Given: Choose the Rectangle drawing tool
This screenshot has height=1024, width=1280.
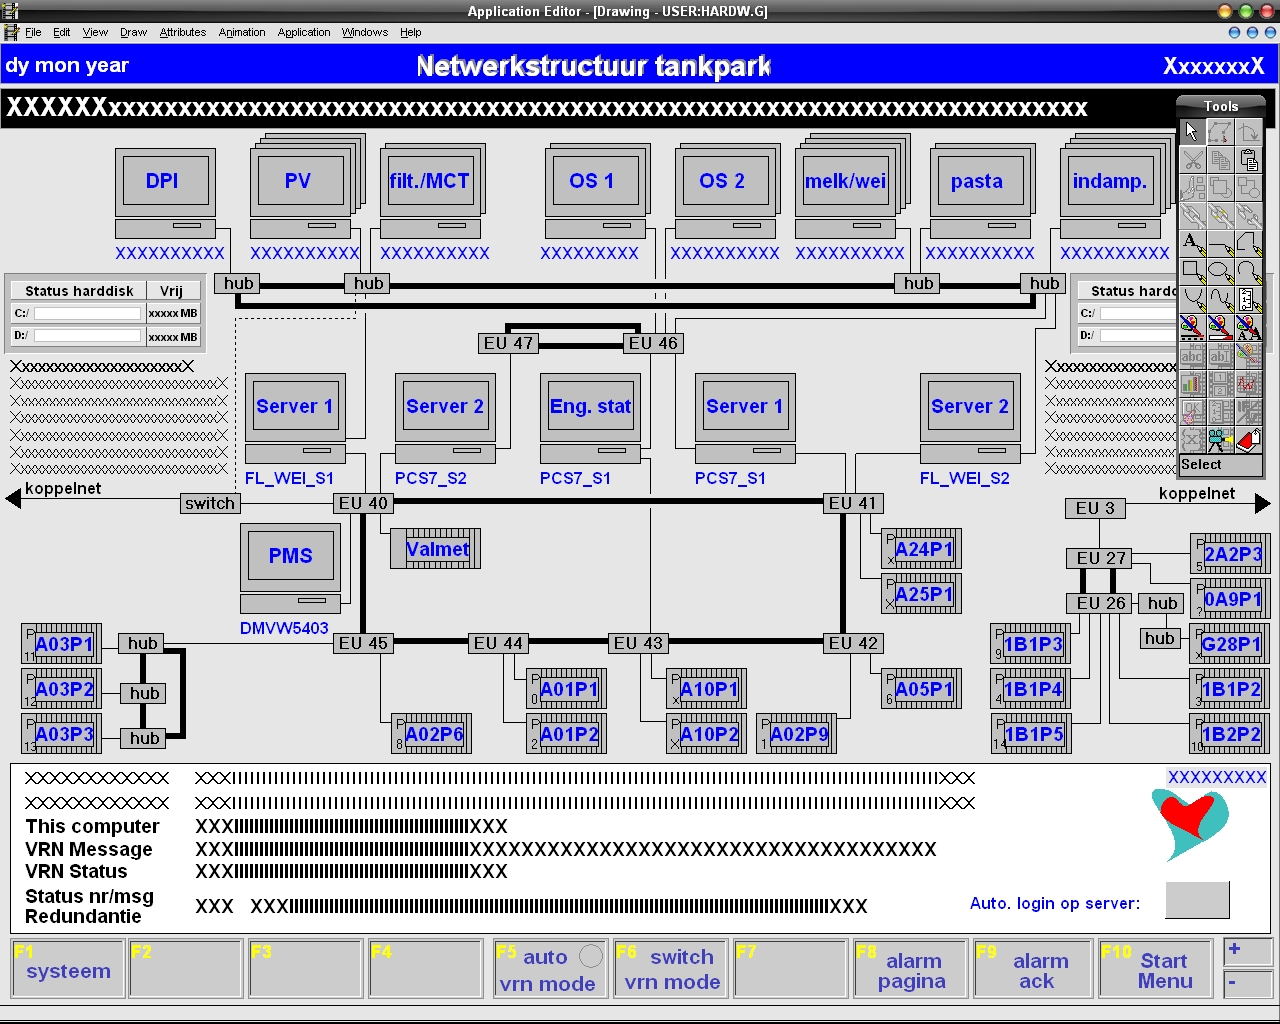Looking at the screenshot, I should click(x=1191, y=271).
